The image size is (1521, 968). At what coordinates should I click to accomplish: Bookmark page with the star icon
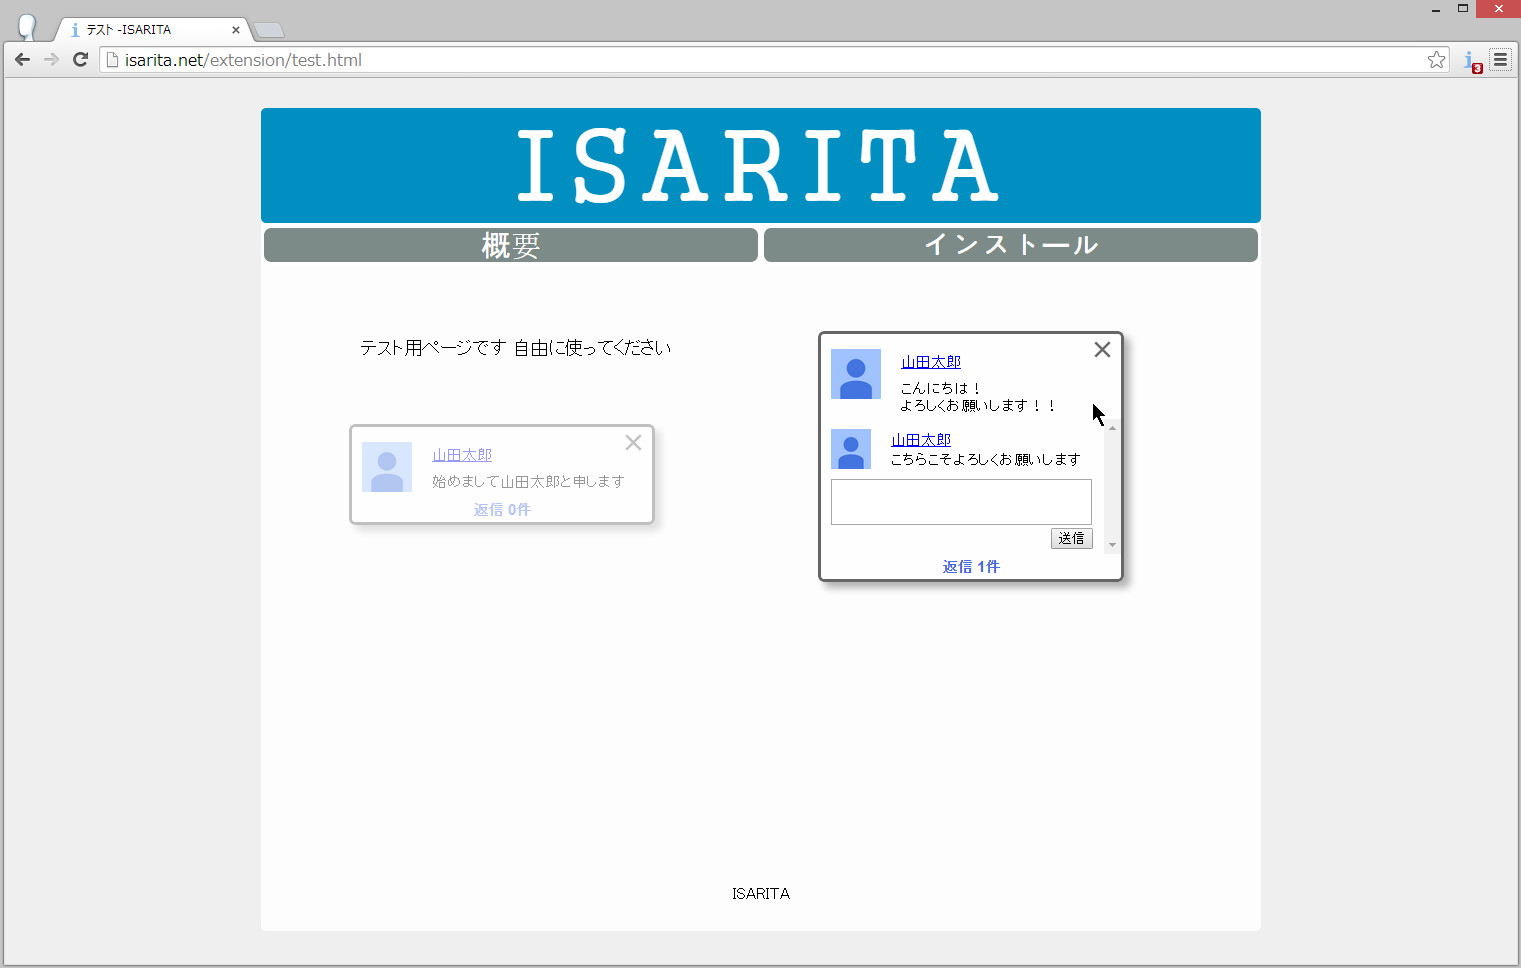click(x=1436, y=60)
